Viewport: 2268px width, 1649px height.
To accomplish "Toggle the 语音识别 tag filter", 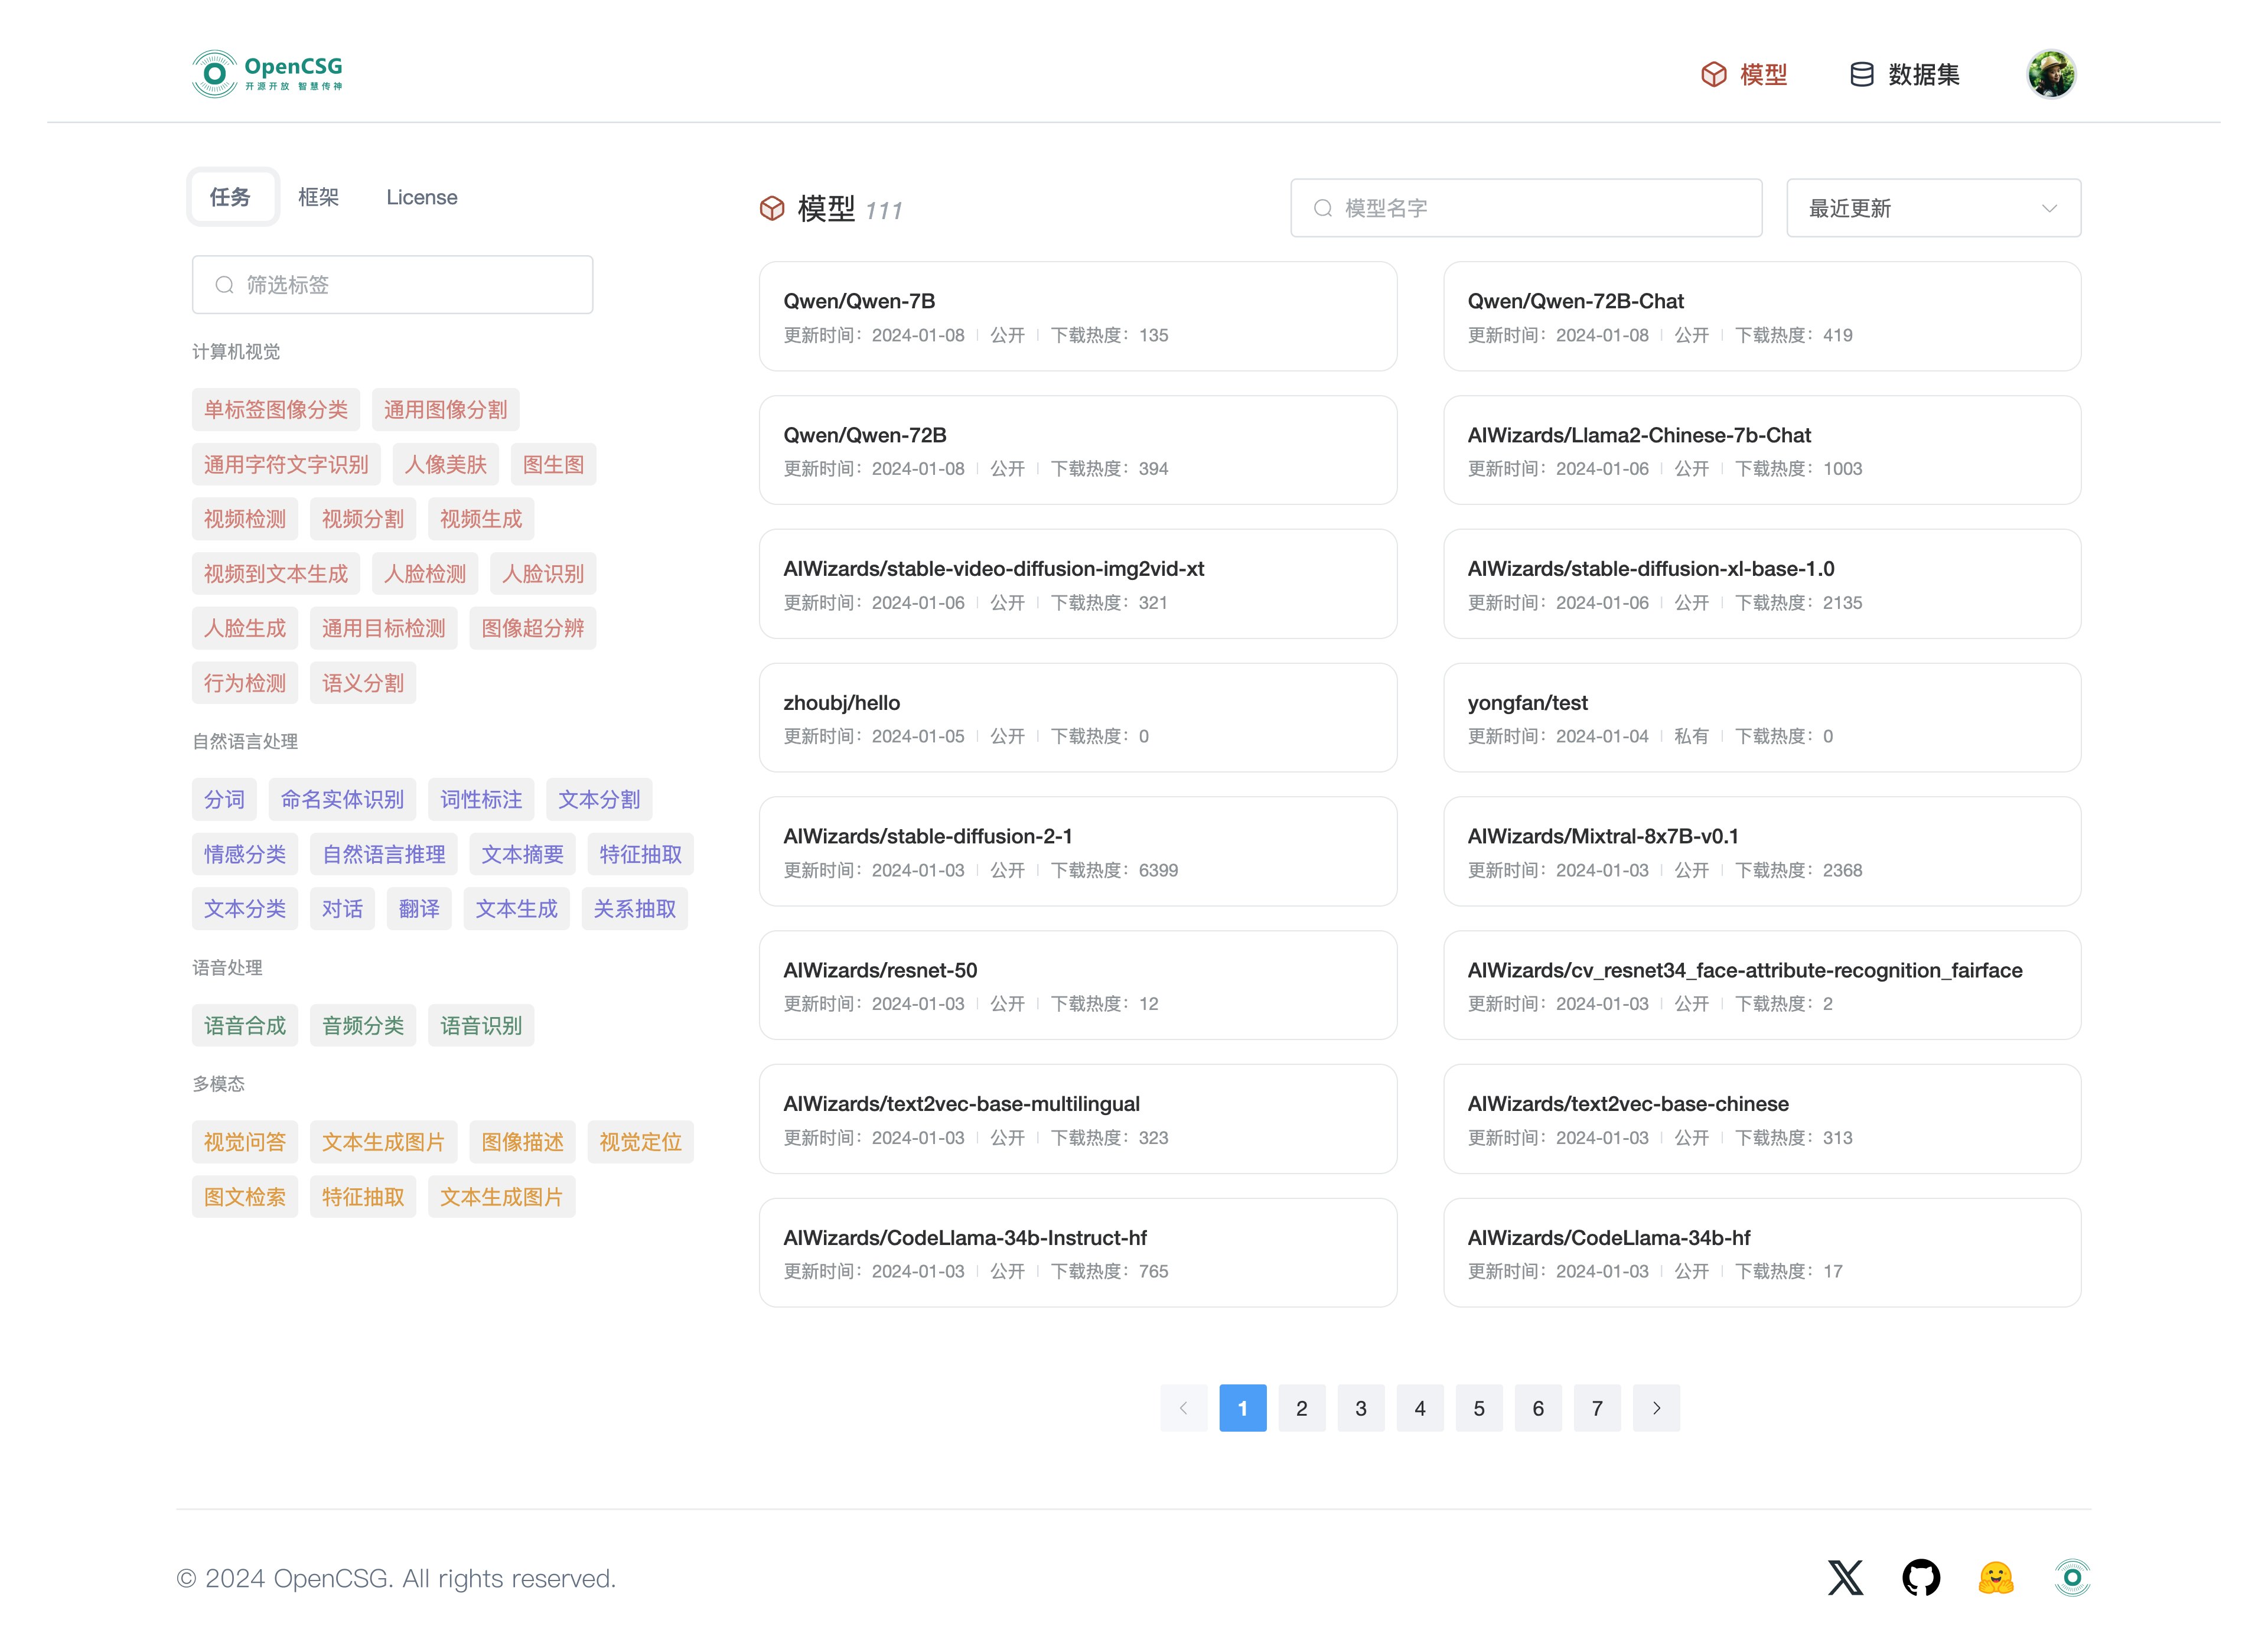I will pyautogui.click(x=481, y=1025).
